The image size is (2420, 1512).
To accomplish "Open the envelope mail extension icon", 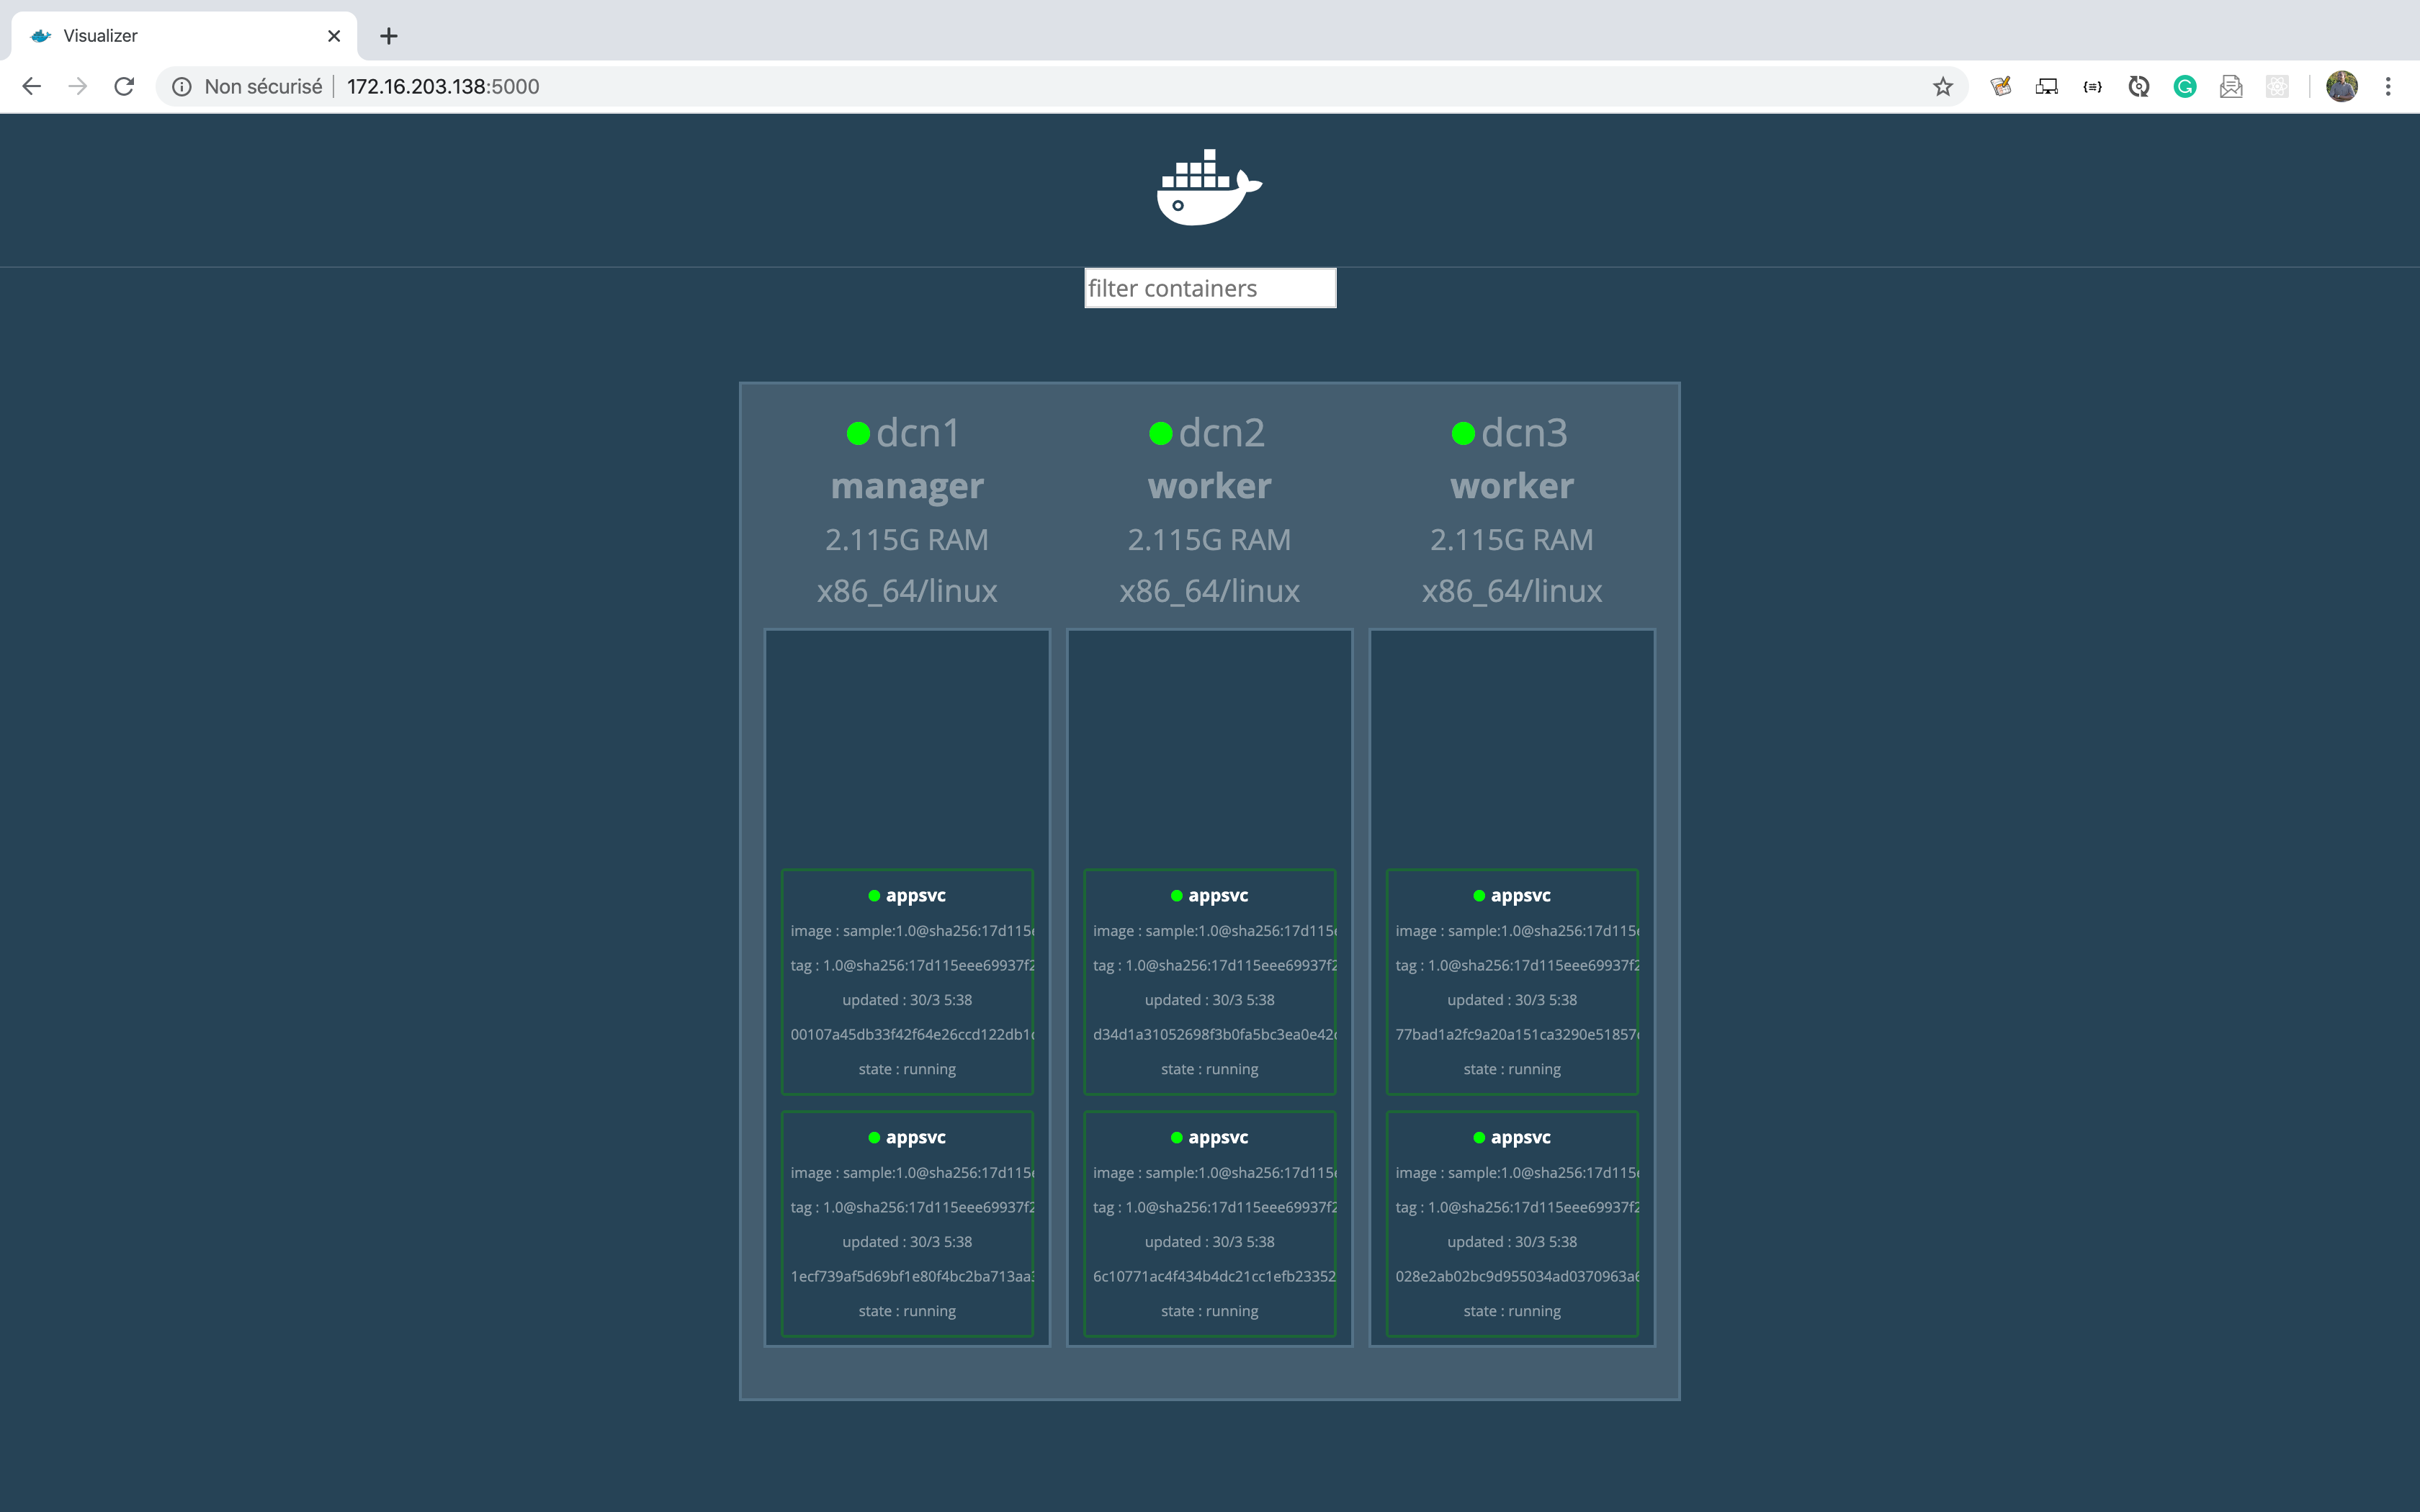I will pyautogui.click(x=2231, y=87).
